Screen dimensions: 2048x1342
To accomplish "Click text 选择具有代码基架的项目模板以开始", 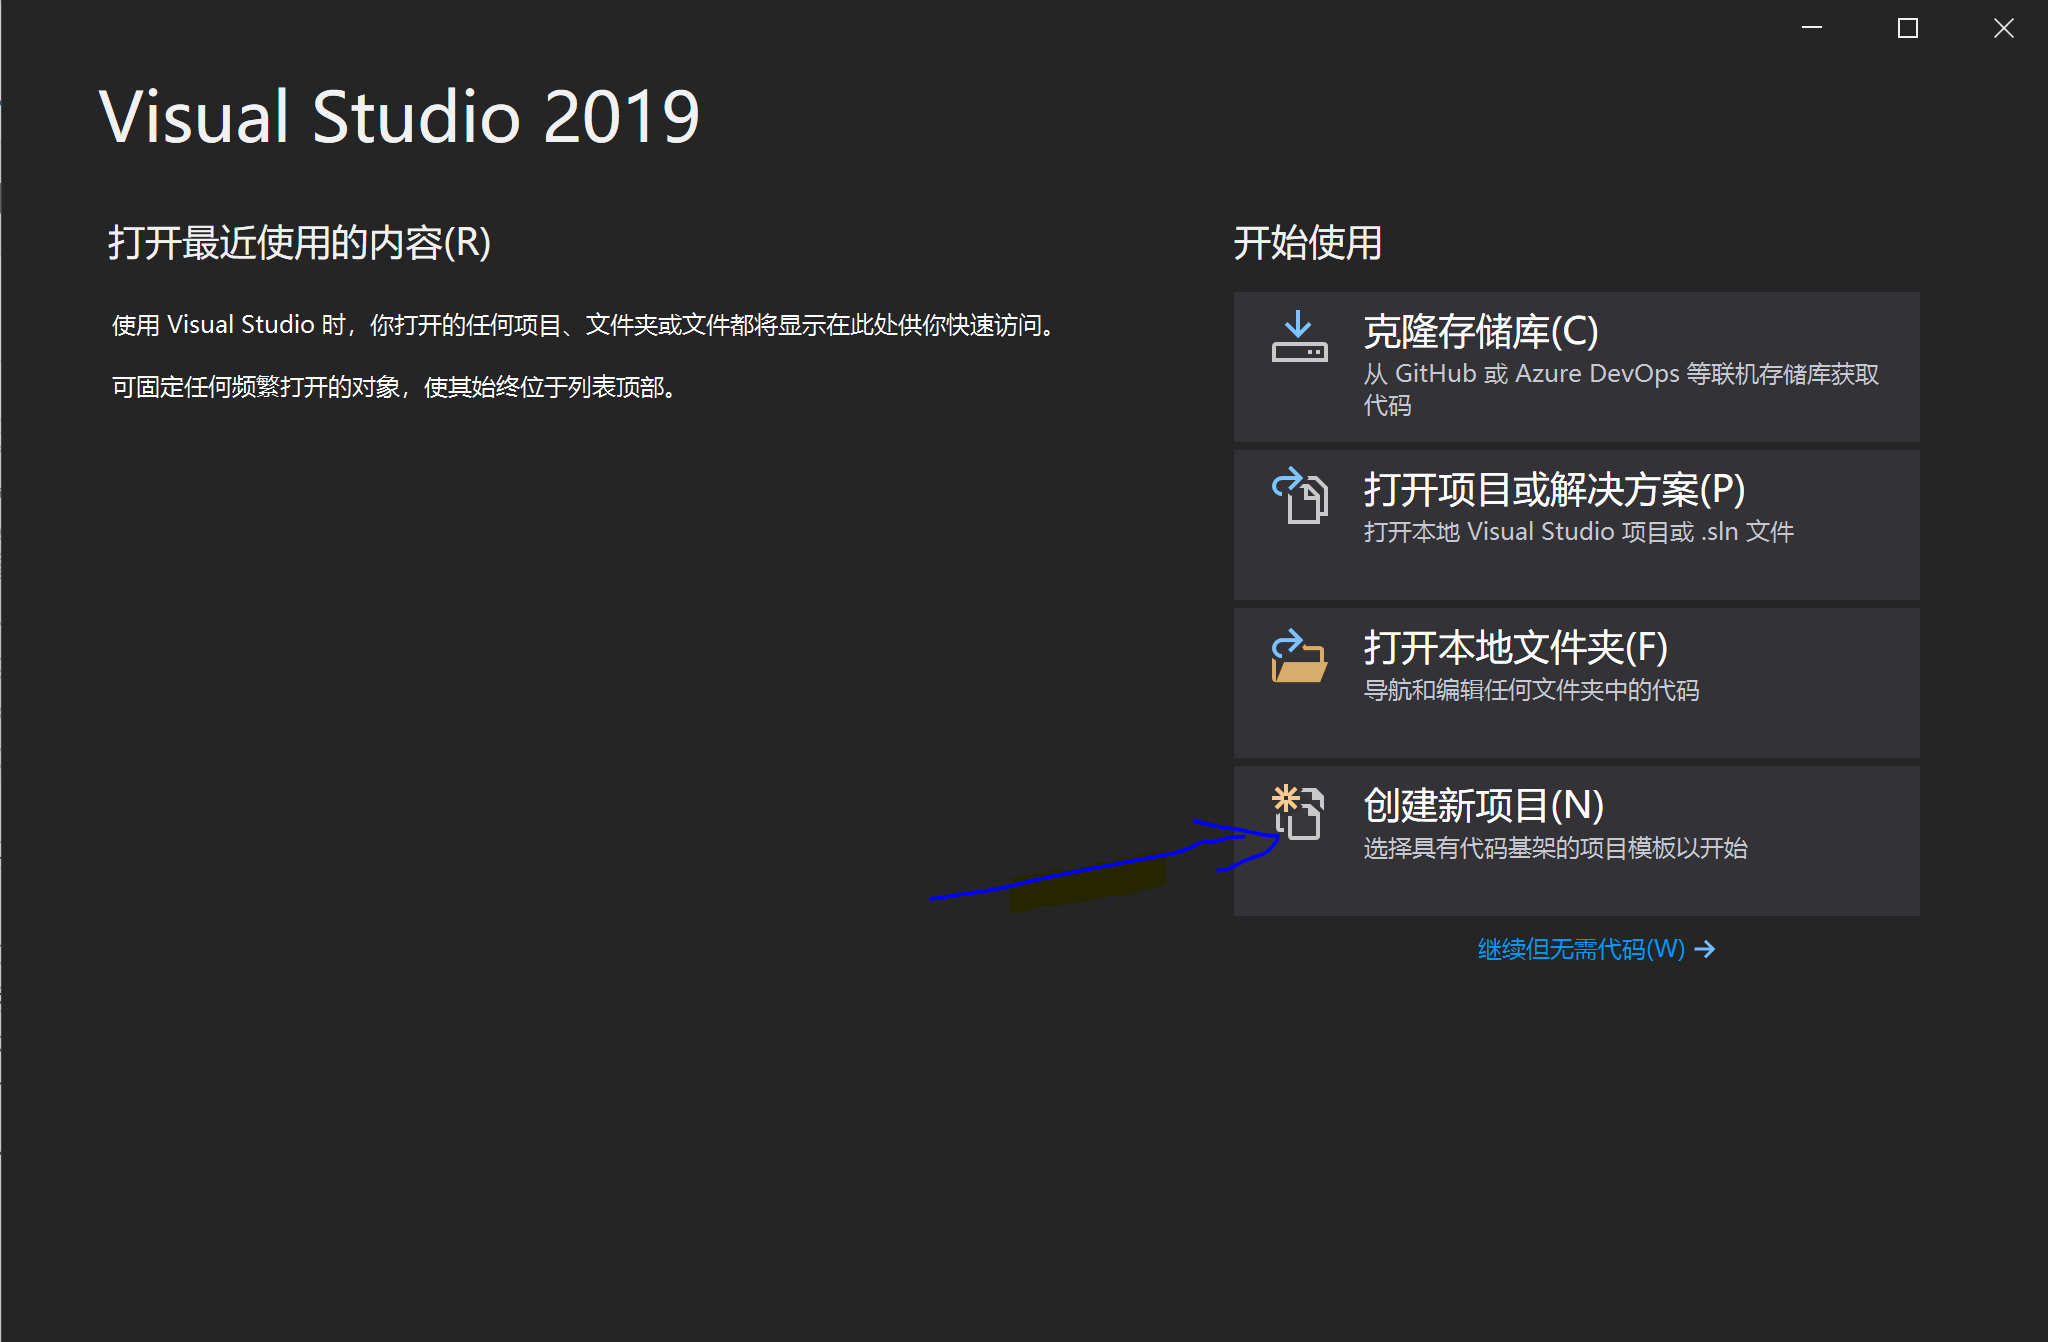I will pyautogui.click(x=1554, y=848).
